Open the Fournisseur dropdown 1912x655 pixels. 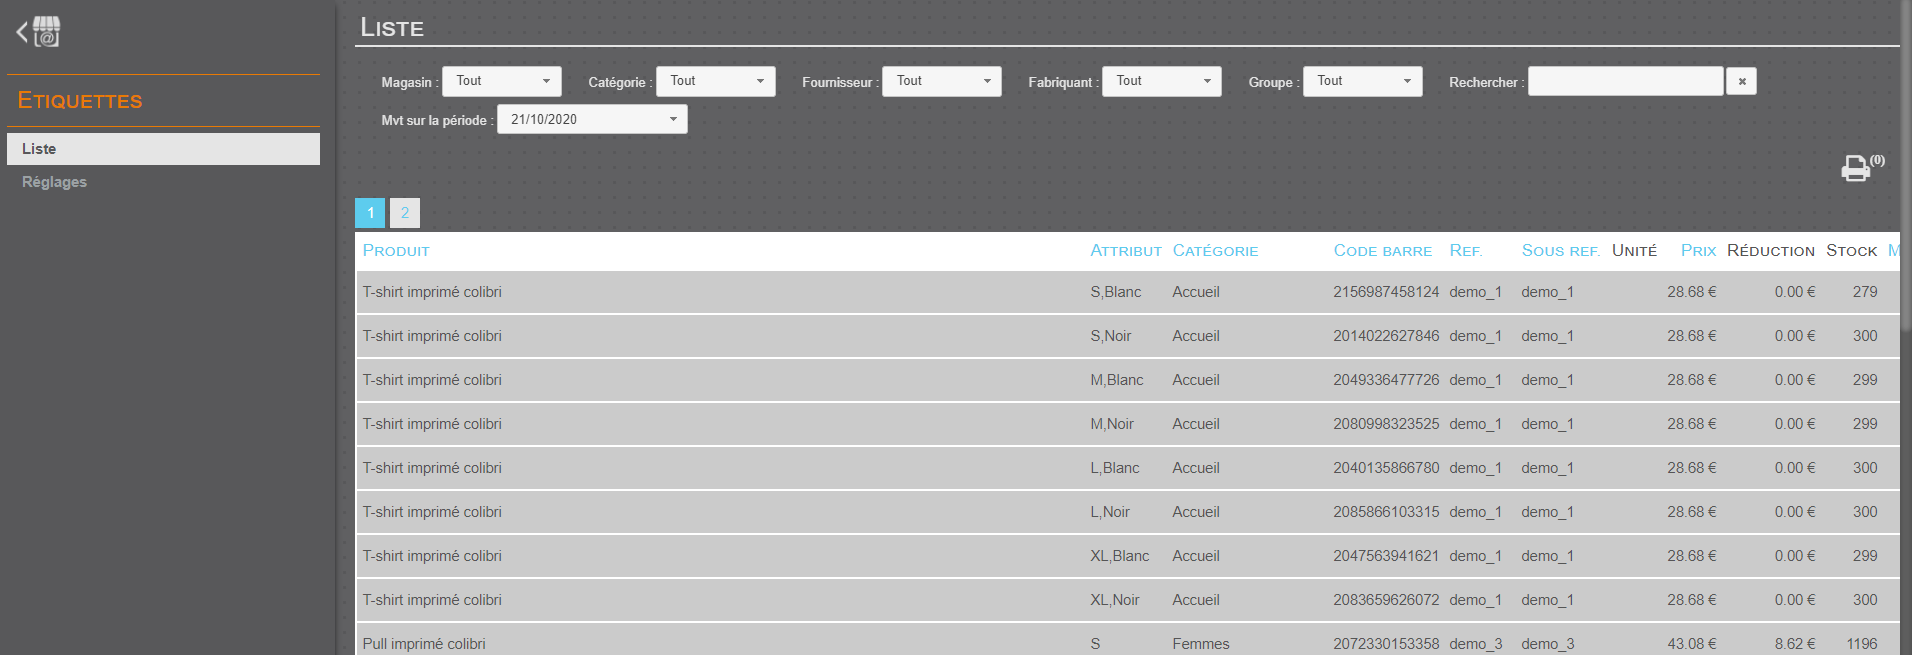point(942,81)
